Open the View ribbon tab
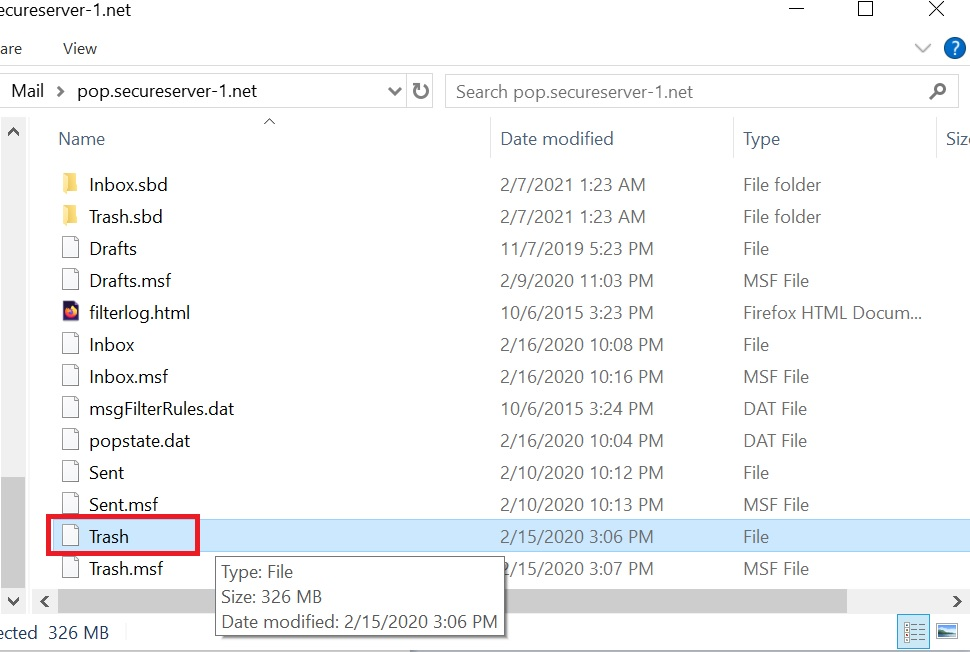The height and width of the screenshot is (652, 970). pos(80,48)
